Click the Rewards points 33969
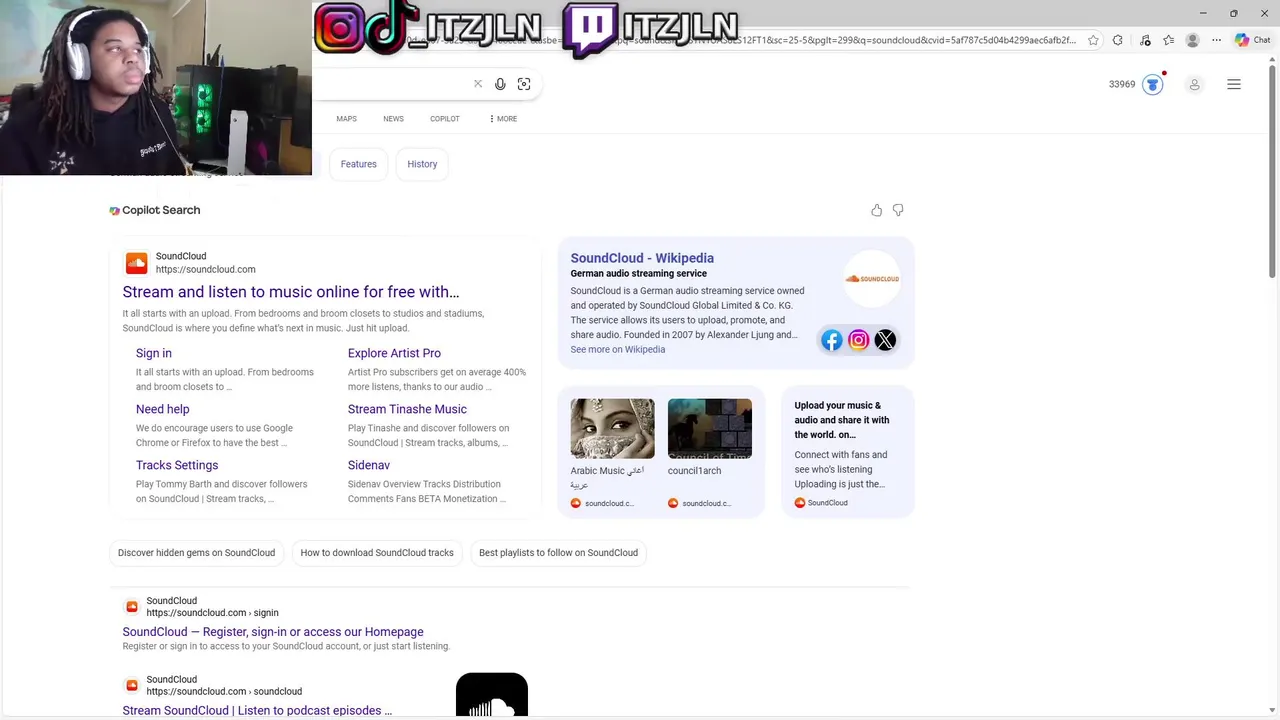This screenshot has height=720, width=1280. pos(1122,84)
